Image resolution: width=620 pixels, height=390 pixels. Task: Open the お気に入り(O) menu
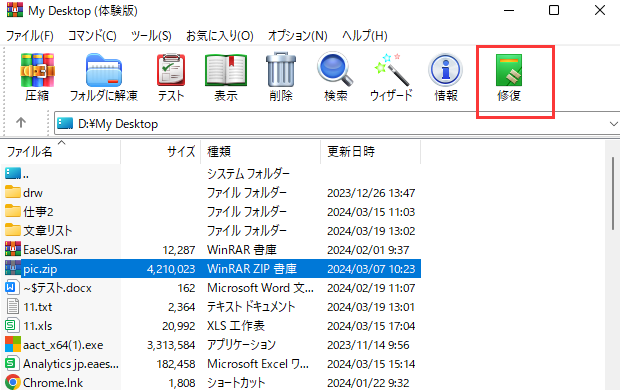[219, 36]
